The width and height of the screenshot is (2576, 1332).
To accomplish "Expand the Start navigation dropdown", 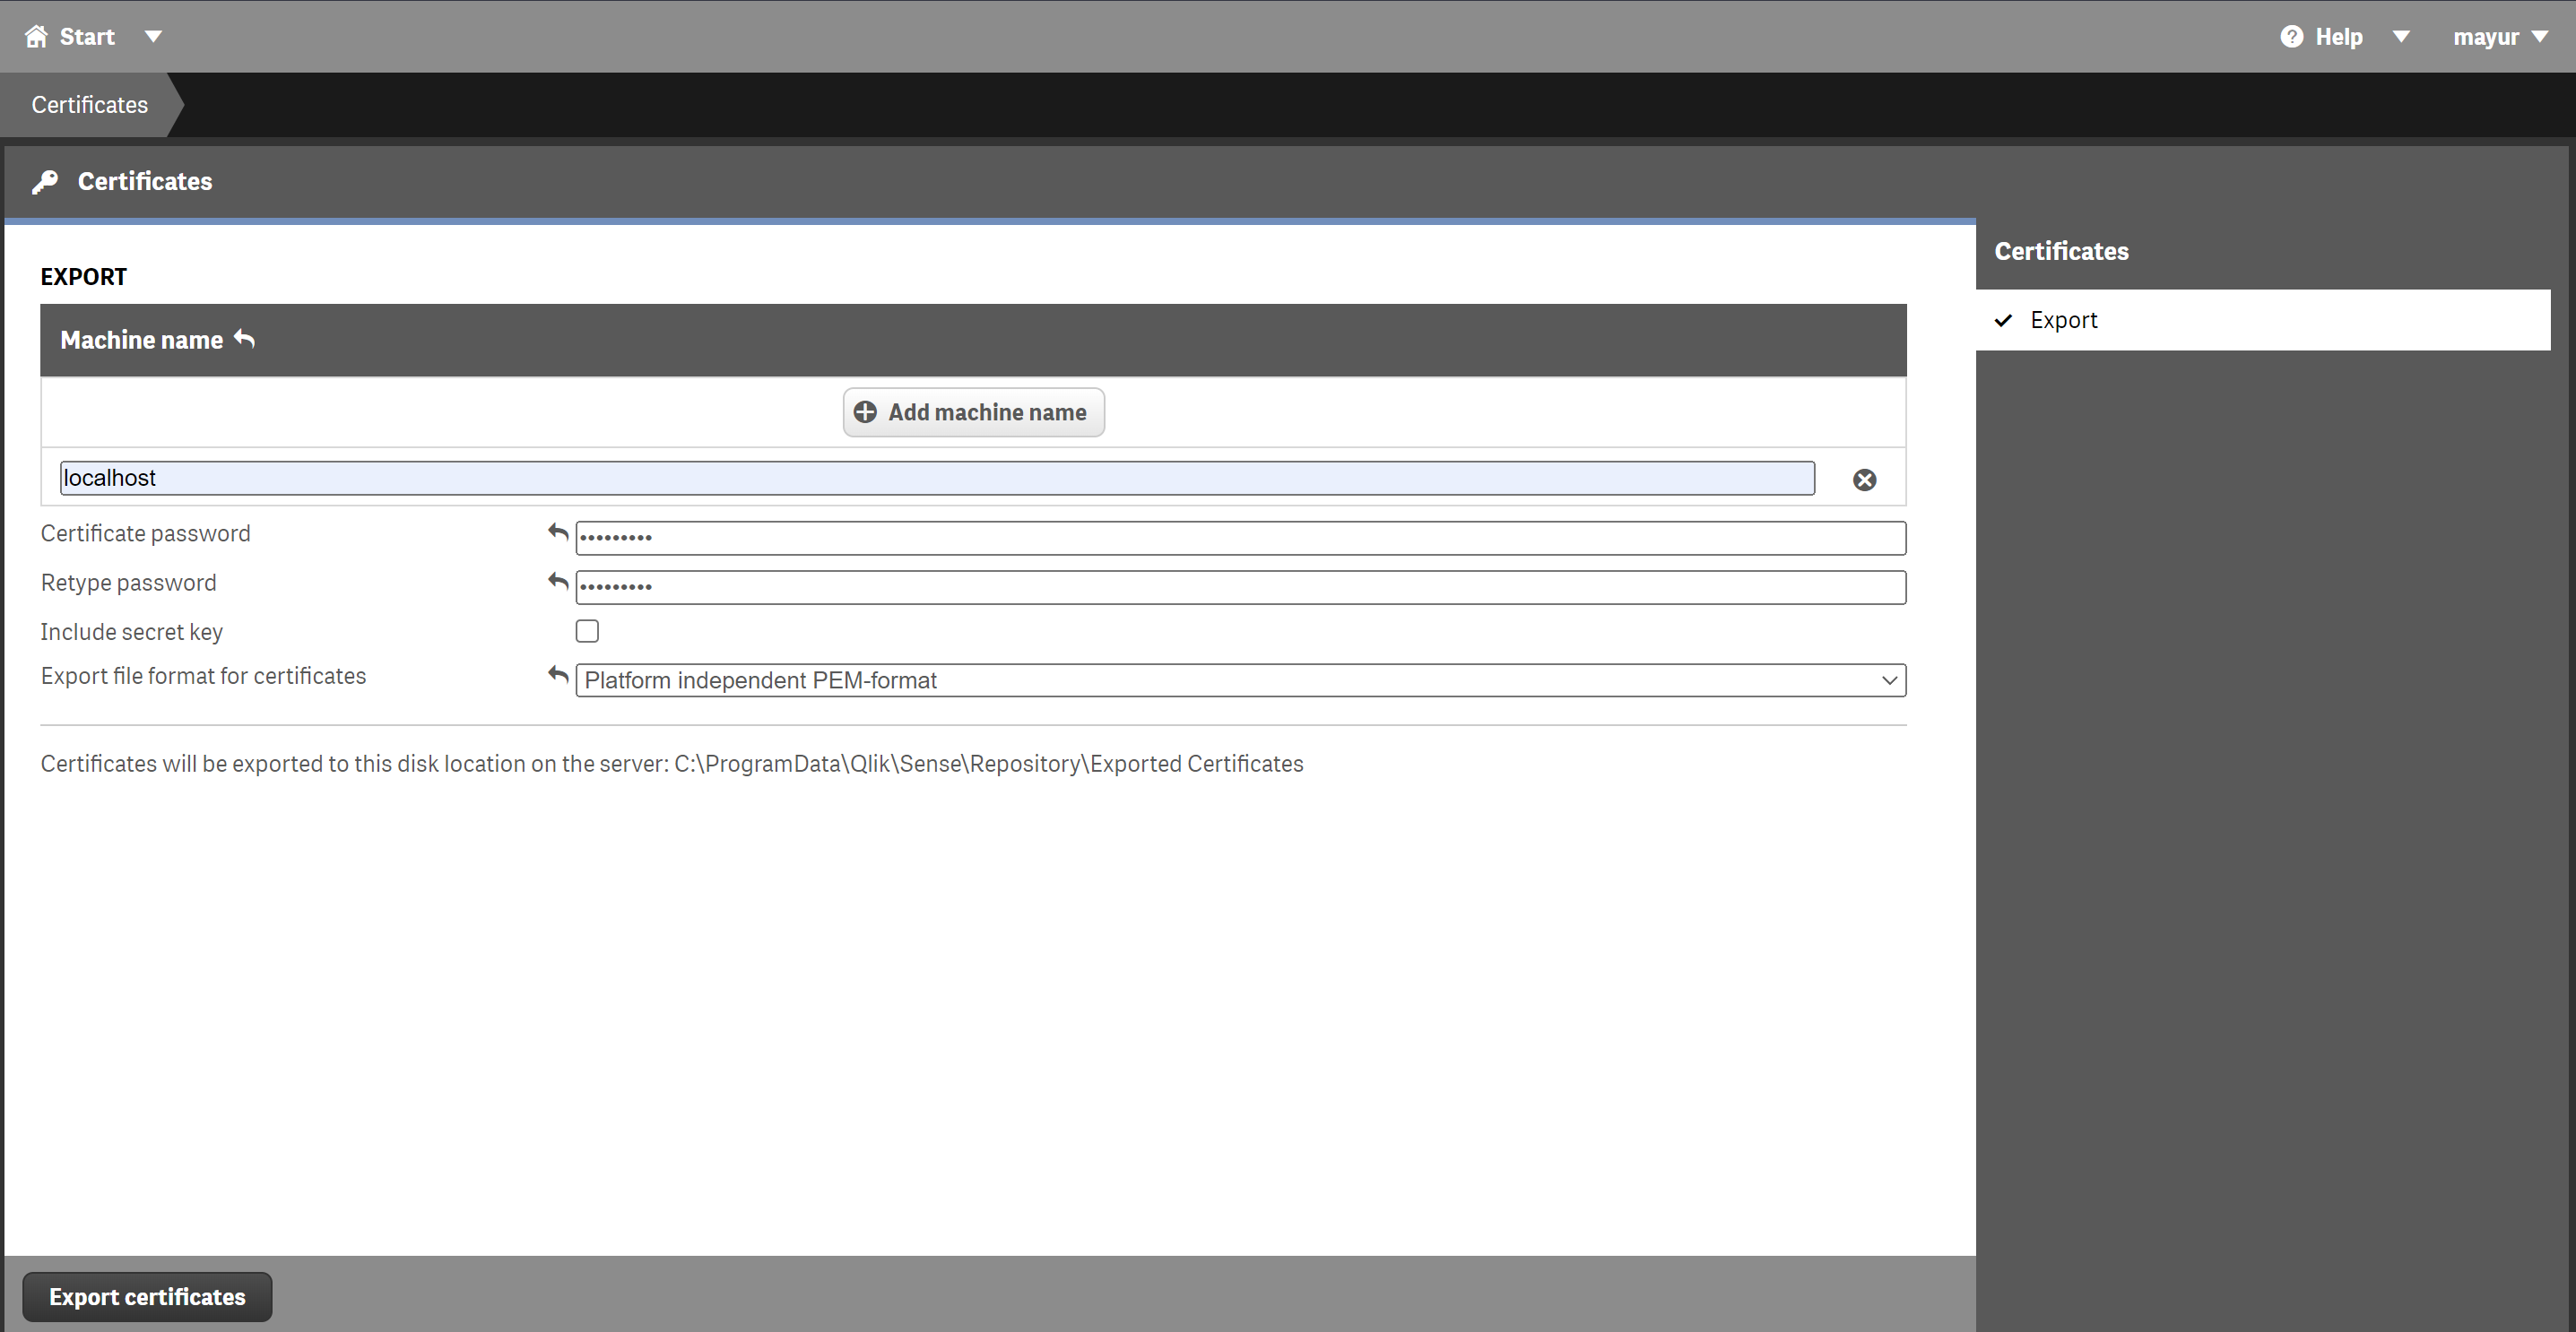I will (154, 36).
